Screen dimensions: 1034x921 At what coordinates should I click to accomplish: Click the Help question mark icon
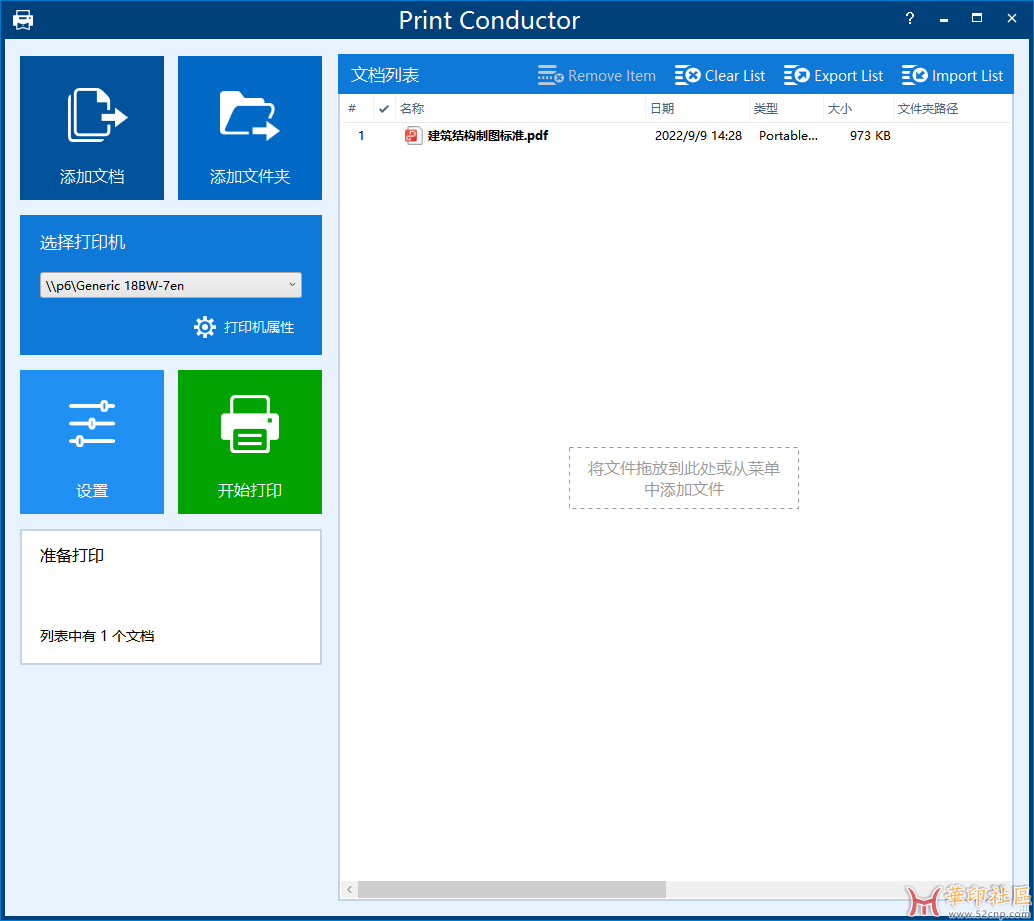[910, 18]
